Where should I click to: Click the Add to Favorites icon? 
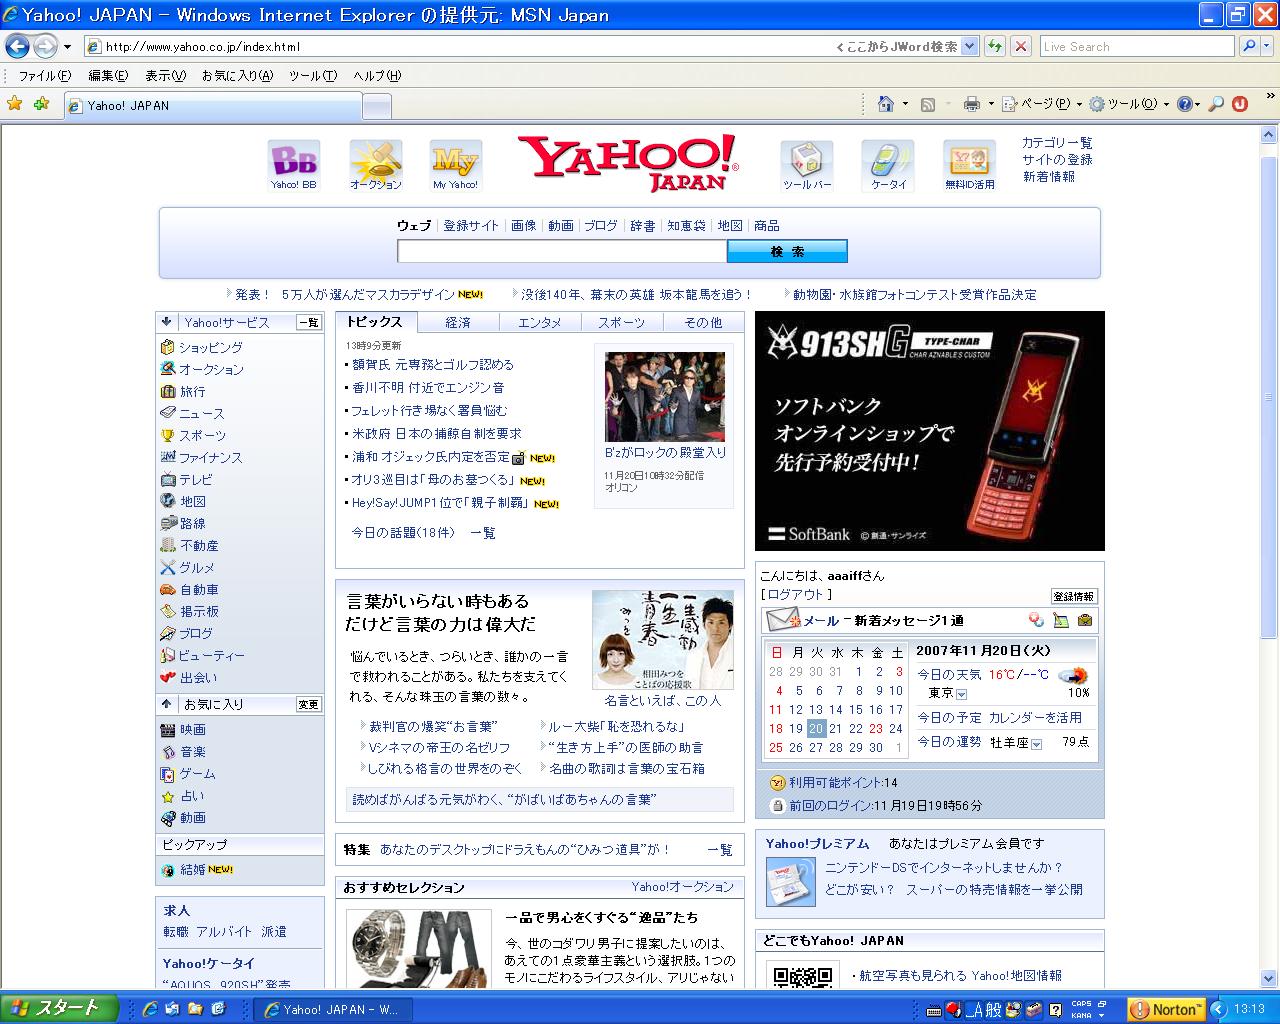click(41, 104)
